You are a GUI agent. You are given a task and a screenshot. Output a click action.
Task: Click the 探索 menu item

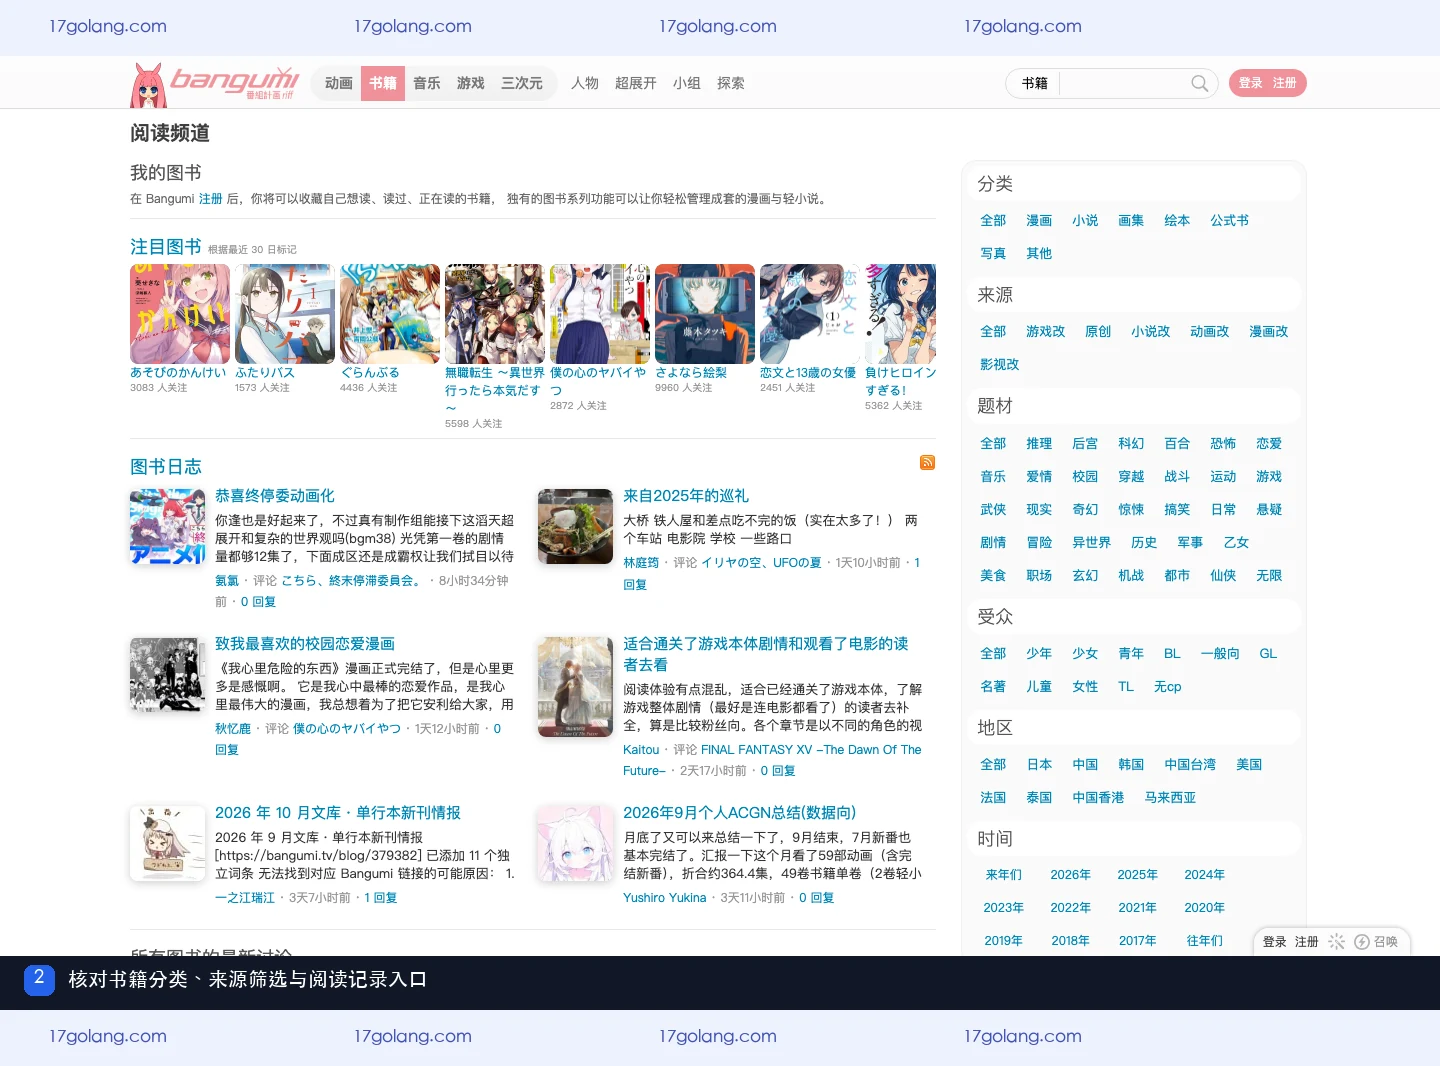pos(731,83)
